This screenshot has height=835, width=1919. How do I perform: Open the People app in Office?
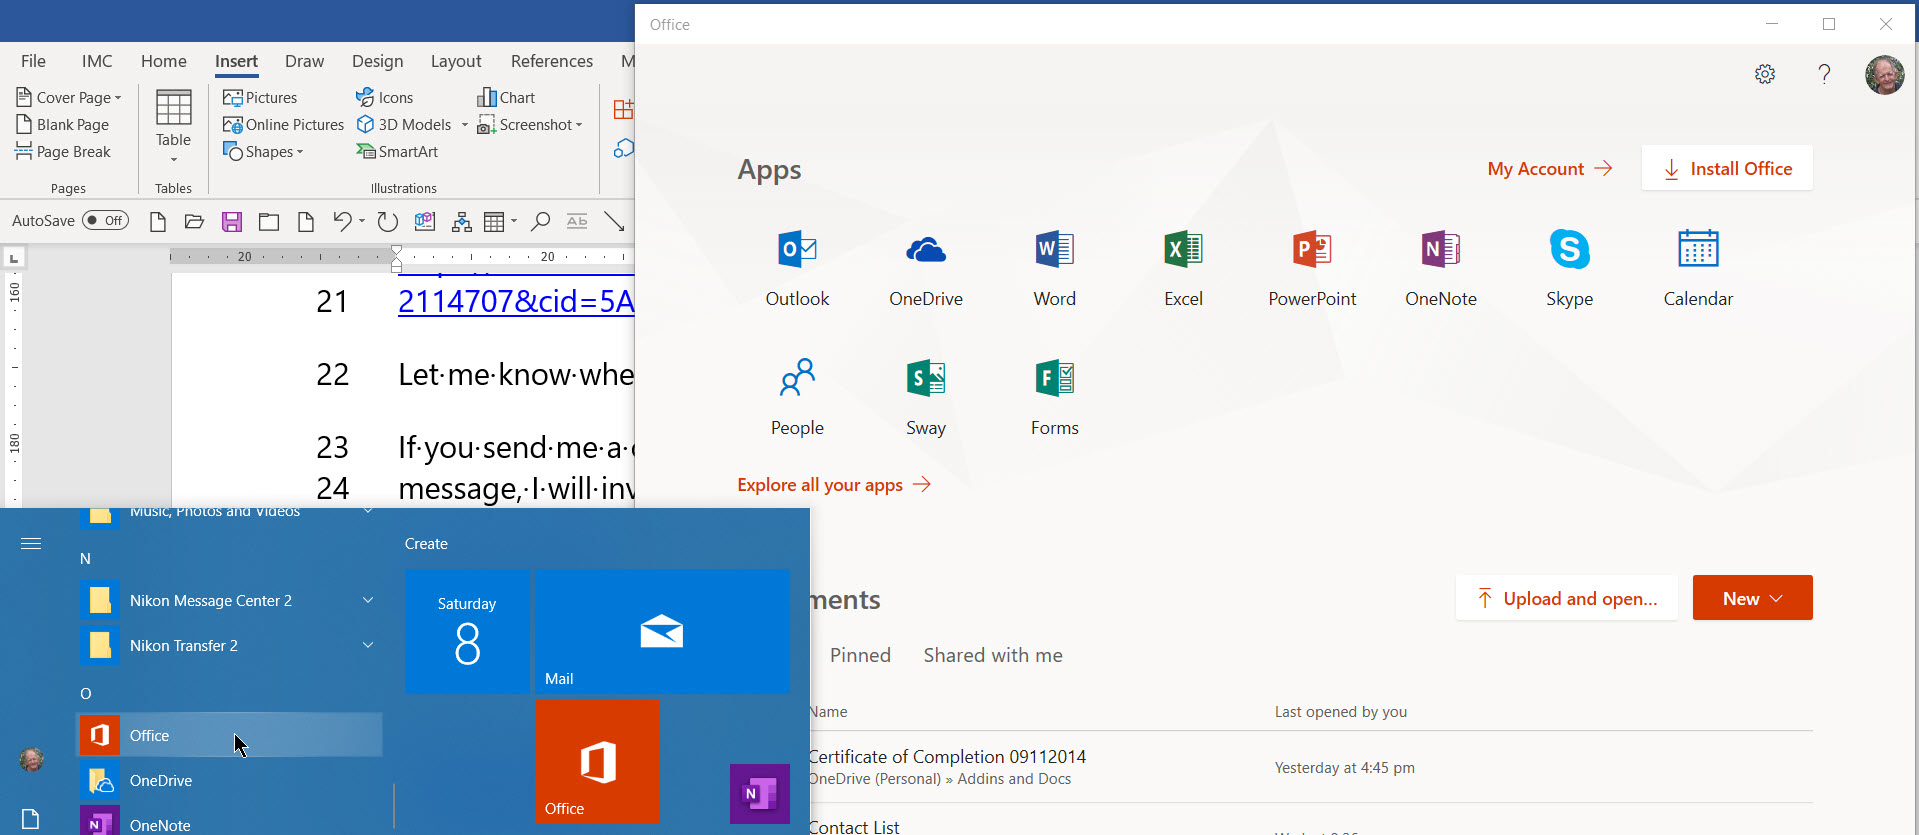(797, 398)
